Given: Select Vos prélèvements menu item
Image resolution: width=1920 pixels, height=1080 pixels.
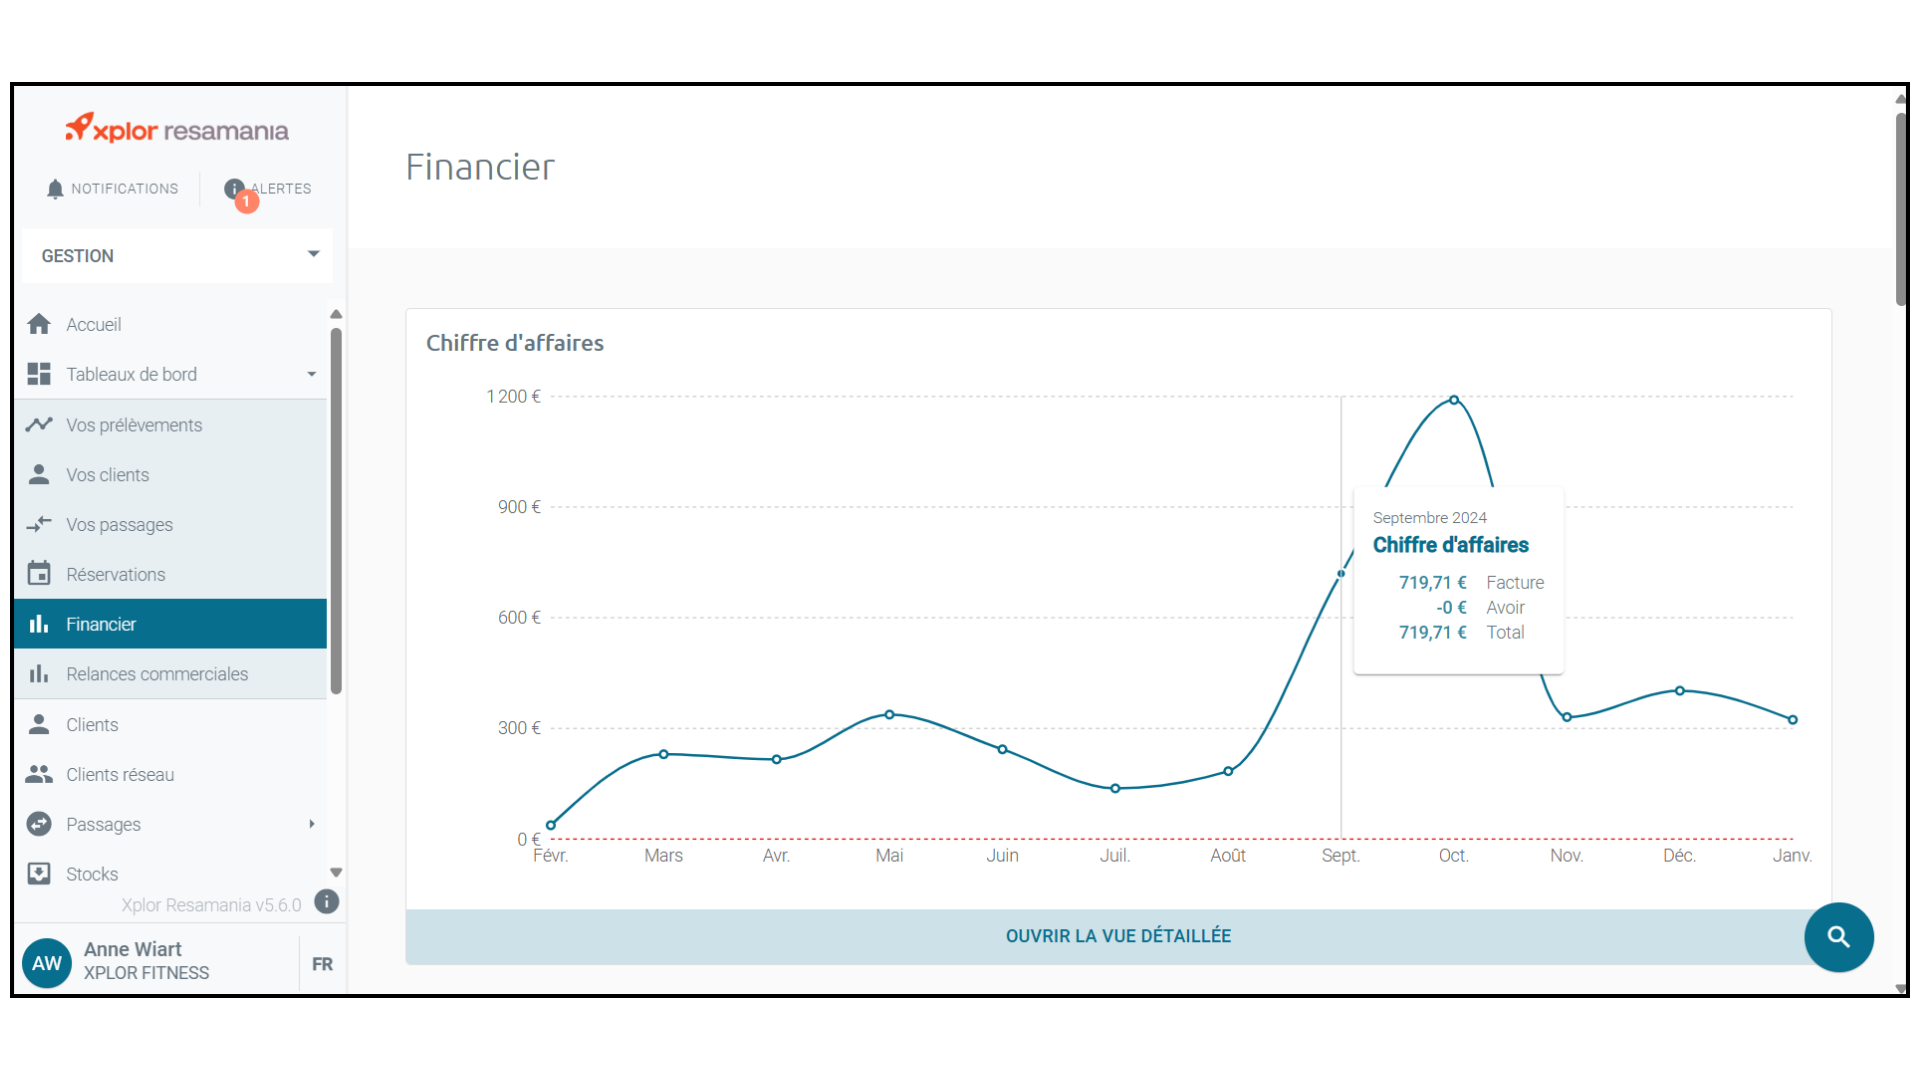Looking at the screenshot, I should (x=134, y=425).
